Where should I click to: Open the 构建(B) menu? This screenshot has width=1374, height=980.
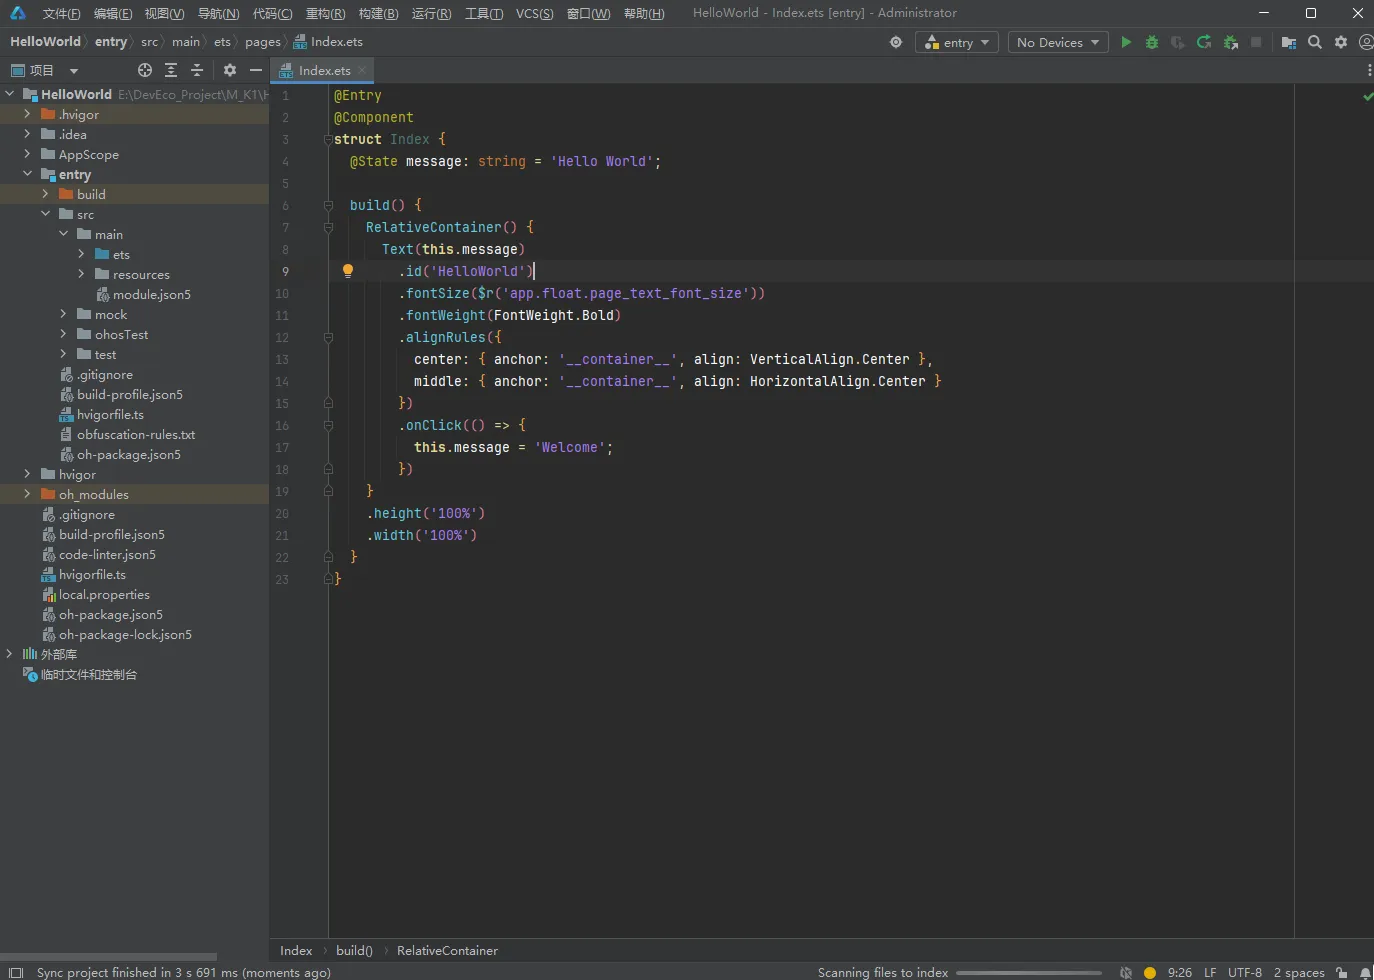click(378, 13)
